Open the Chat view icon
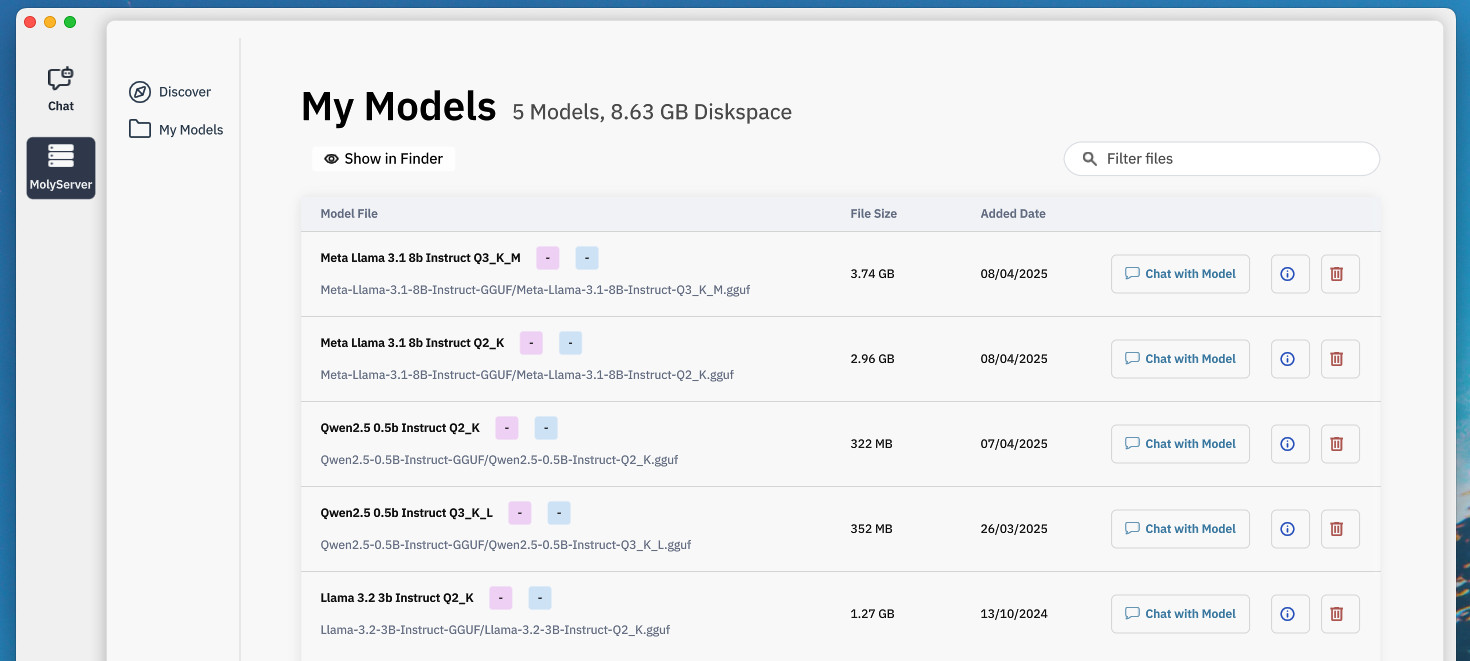The image size is (1470, 661). coord(61,79)
